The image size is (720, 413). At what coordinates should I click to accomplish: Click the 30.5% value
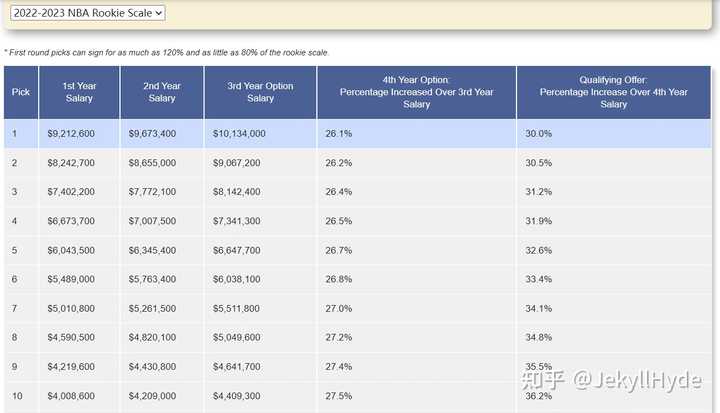pos(539,163)
